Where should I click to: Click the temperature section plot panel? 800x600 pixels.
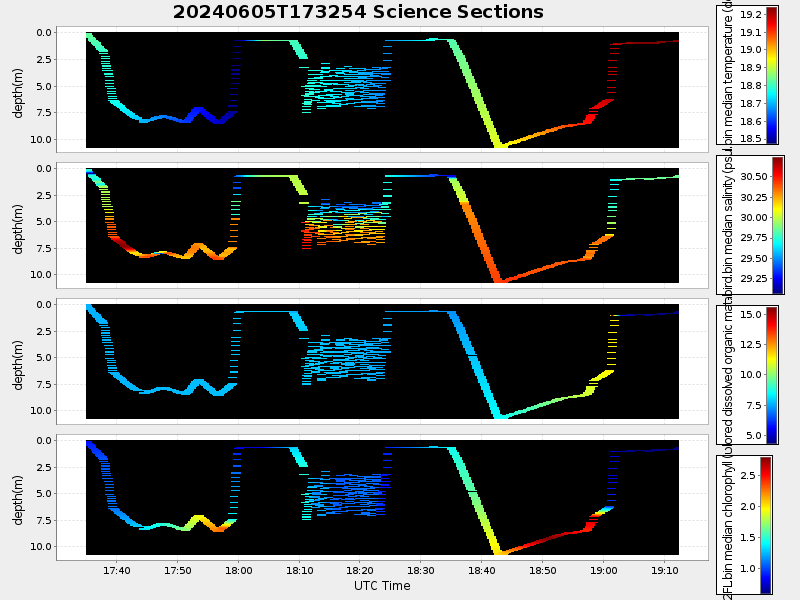click(382, 90)
